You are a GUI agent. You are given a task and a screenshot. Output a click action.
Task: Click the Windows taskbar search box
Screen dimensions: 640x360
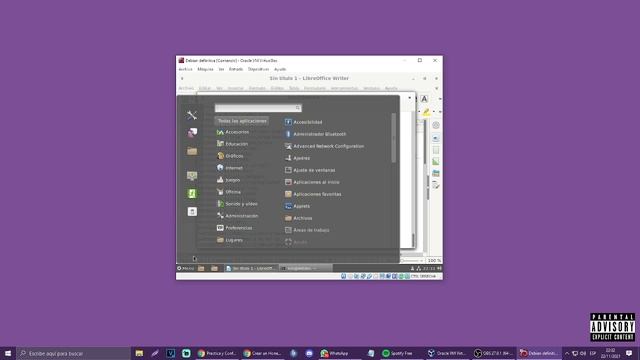coord(73,353)
